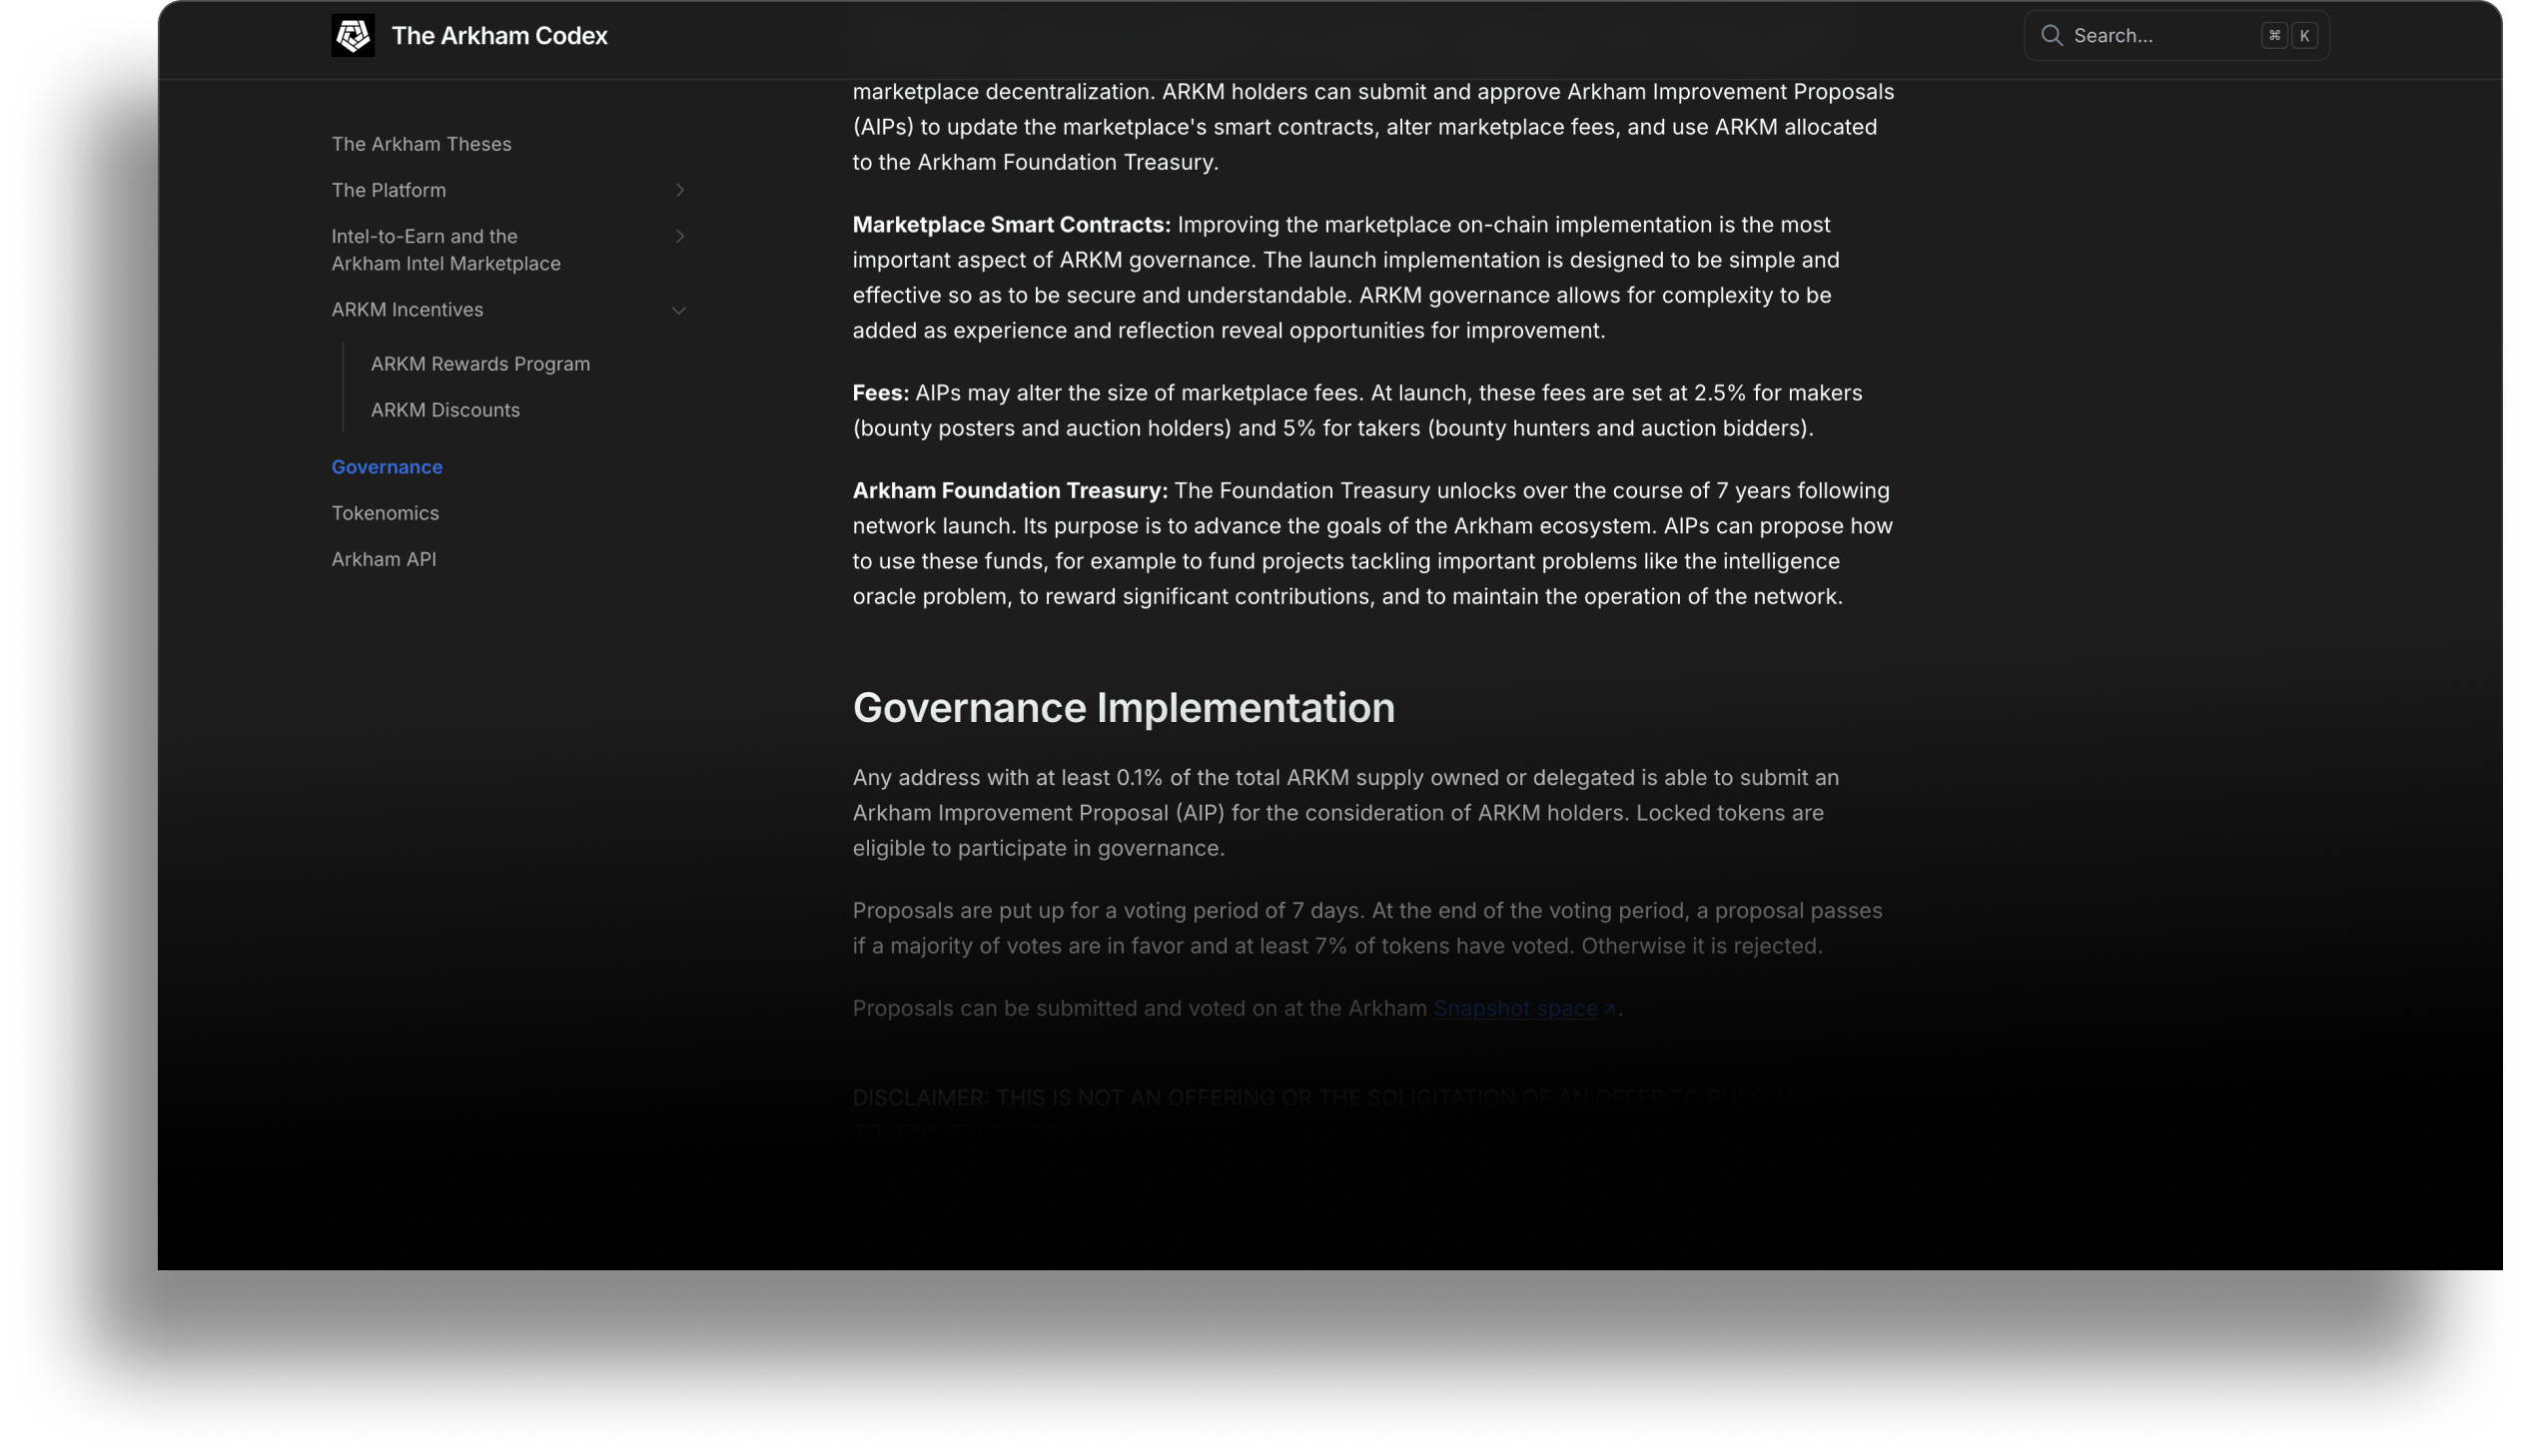Click the Arkham logo icon

[353, 36]
